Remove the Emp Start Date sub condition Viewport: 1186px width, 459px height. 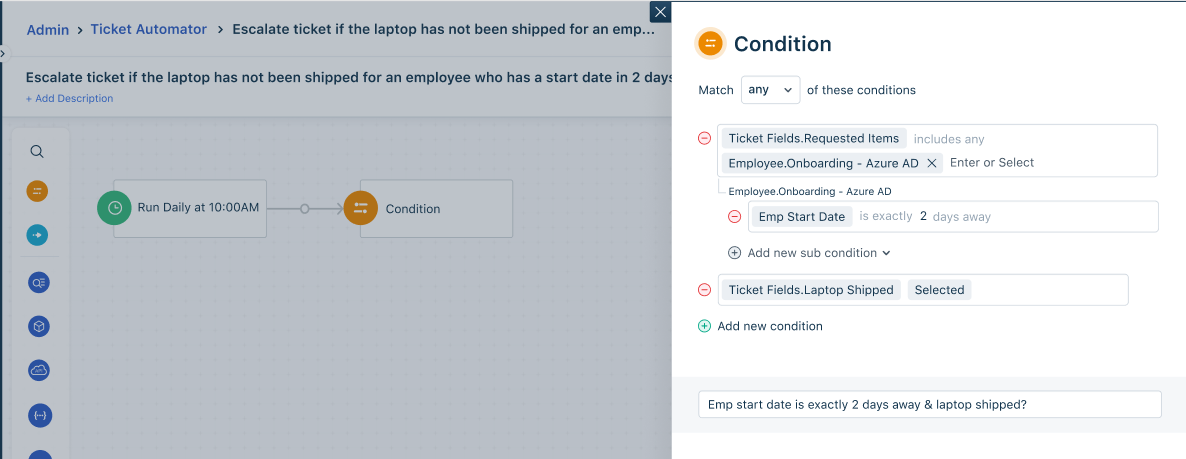coord(734,216)
